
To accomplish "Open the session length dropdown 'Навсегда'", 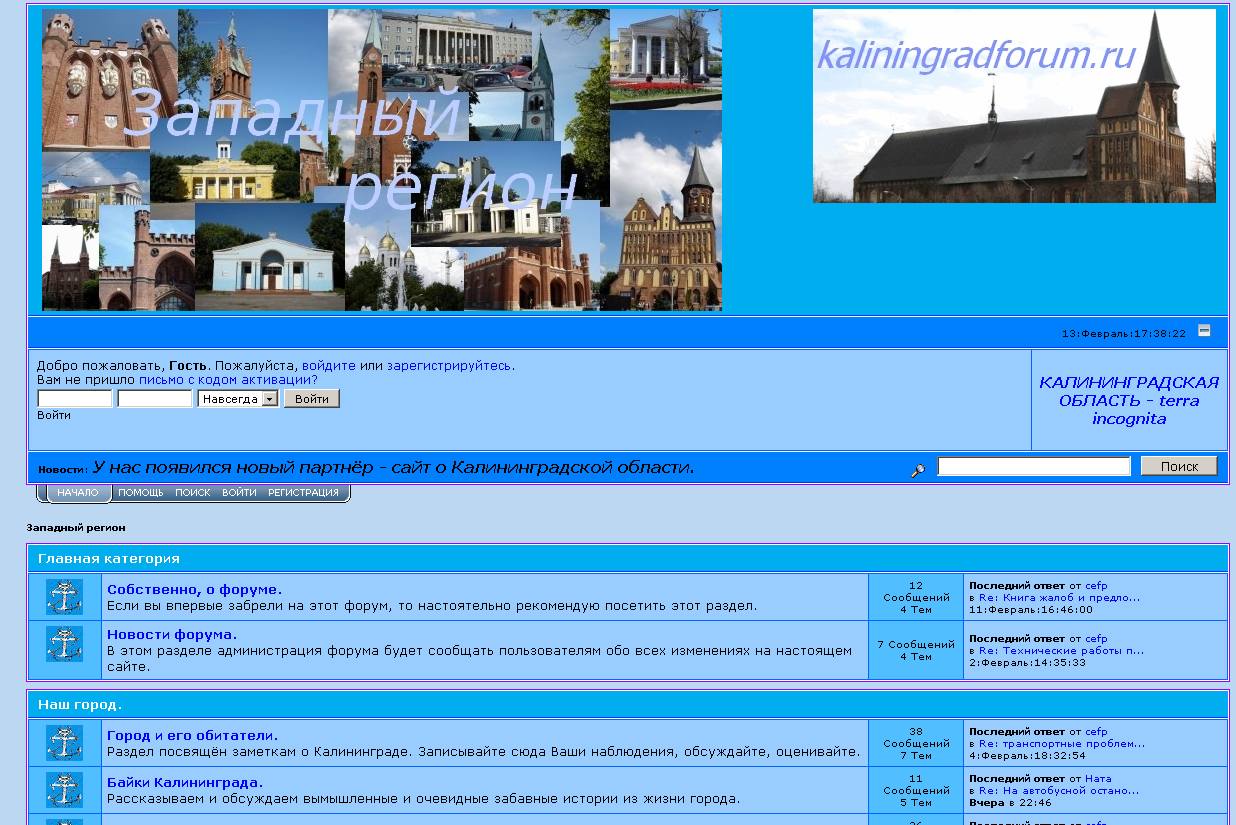I will coord(238,398).
